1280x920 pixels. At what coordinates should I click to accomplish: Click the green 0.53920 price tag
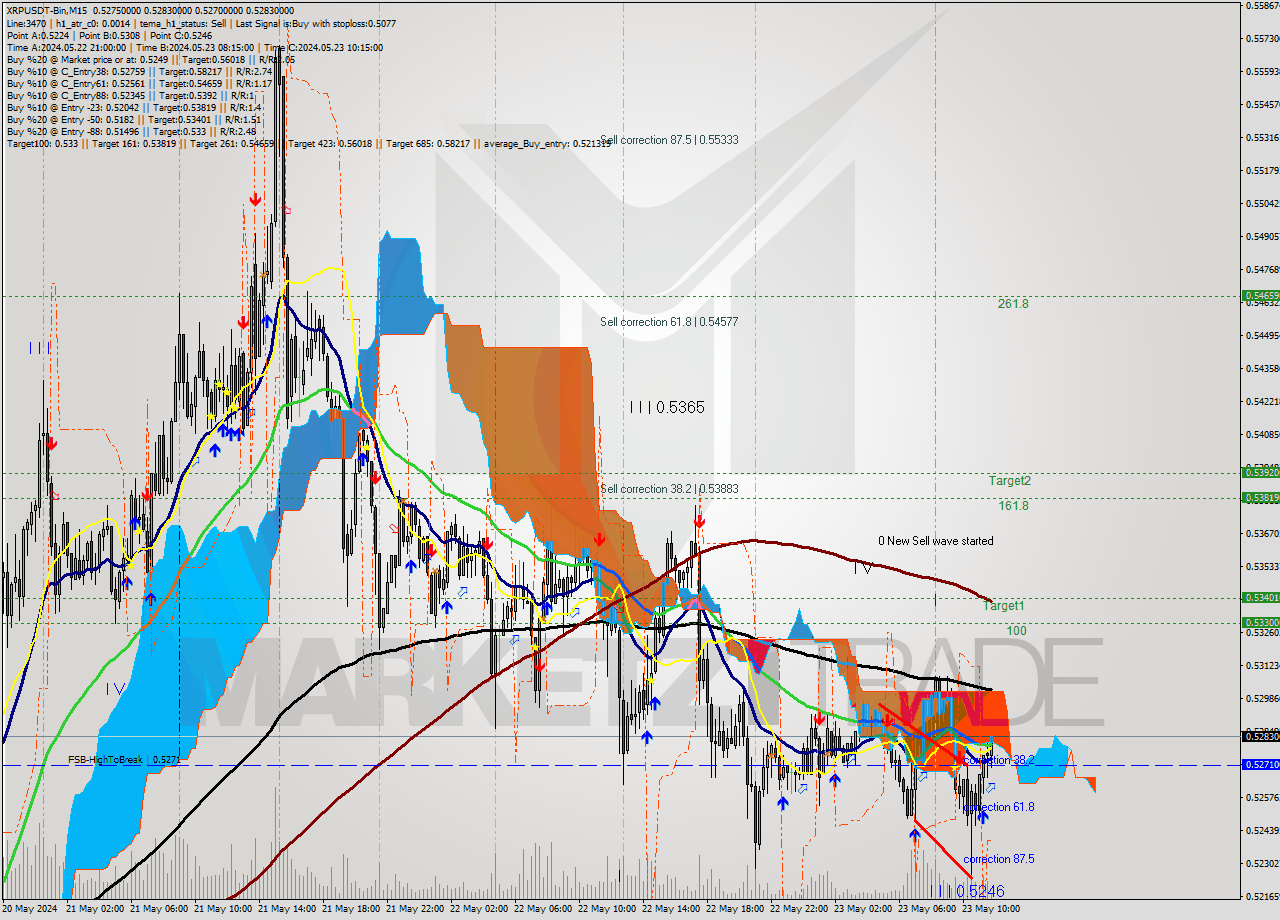click(1260, 472)
